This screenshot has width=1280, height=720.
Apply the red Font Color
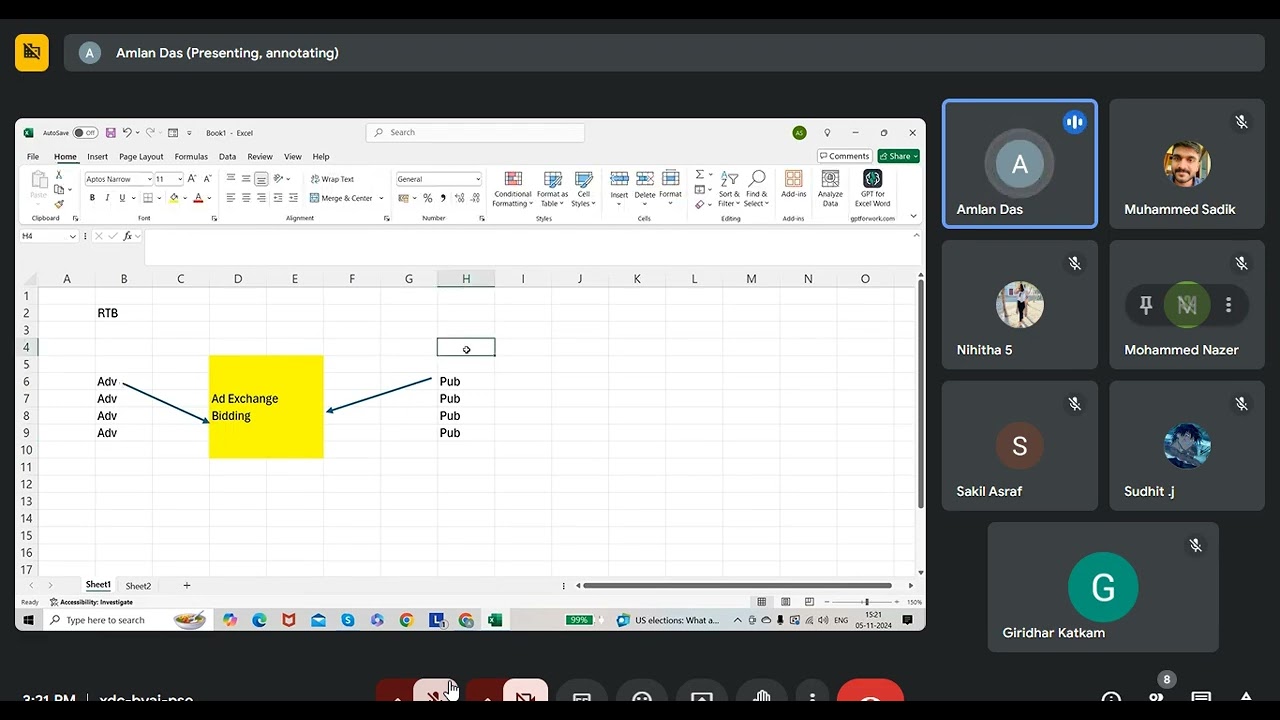pos(198,198)
